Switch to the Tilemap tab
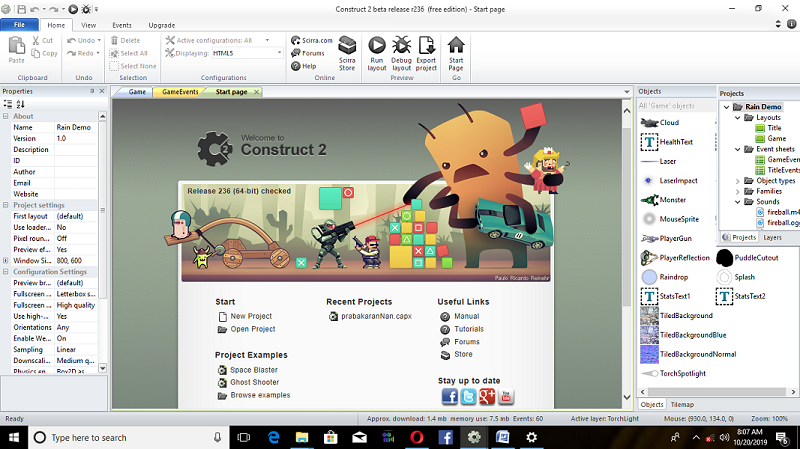The height and width of the screenshot is (449, 800). 682,405
